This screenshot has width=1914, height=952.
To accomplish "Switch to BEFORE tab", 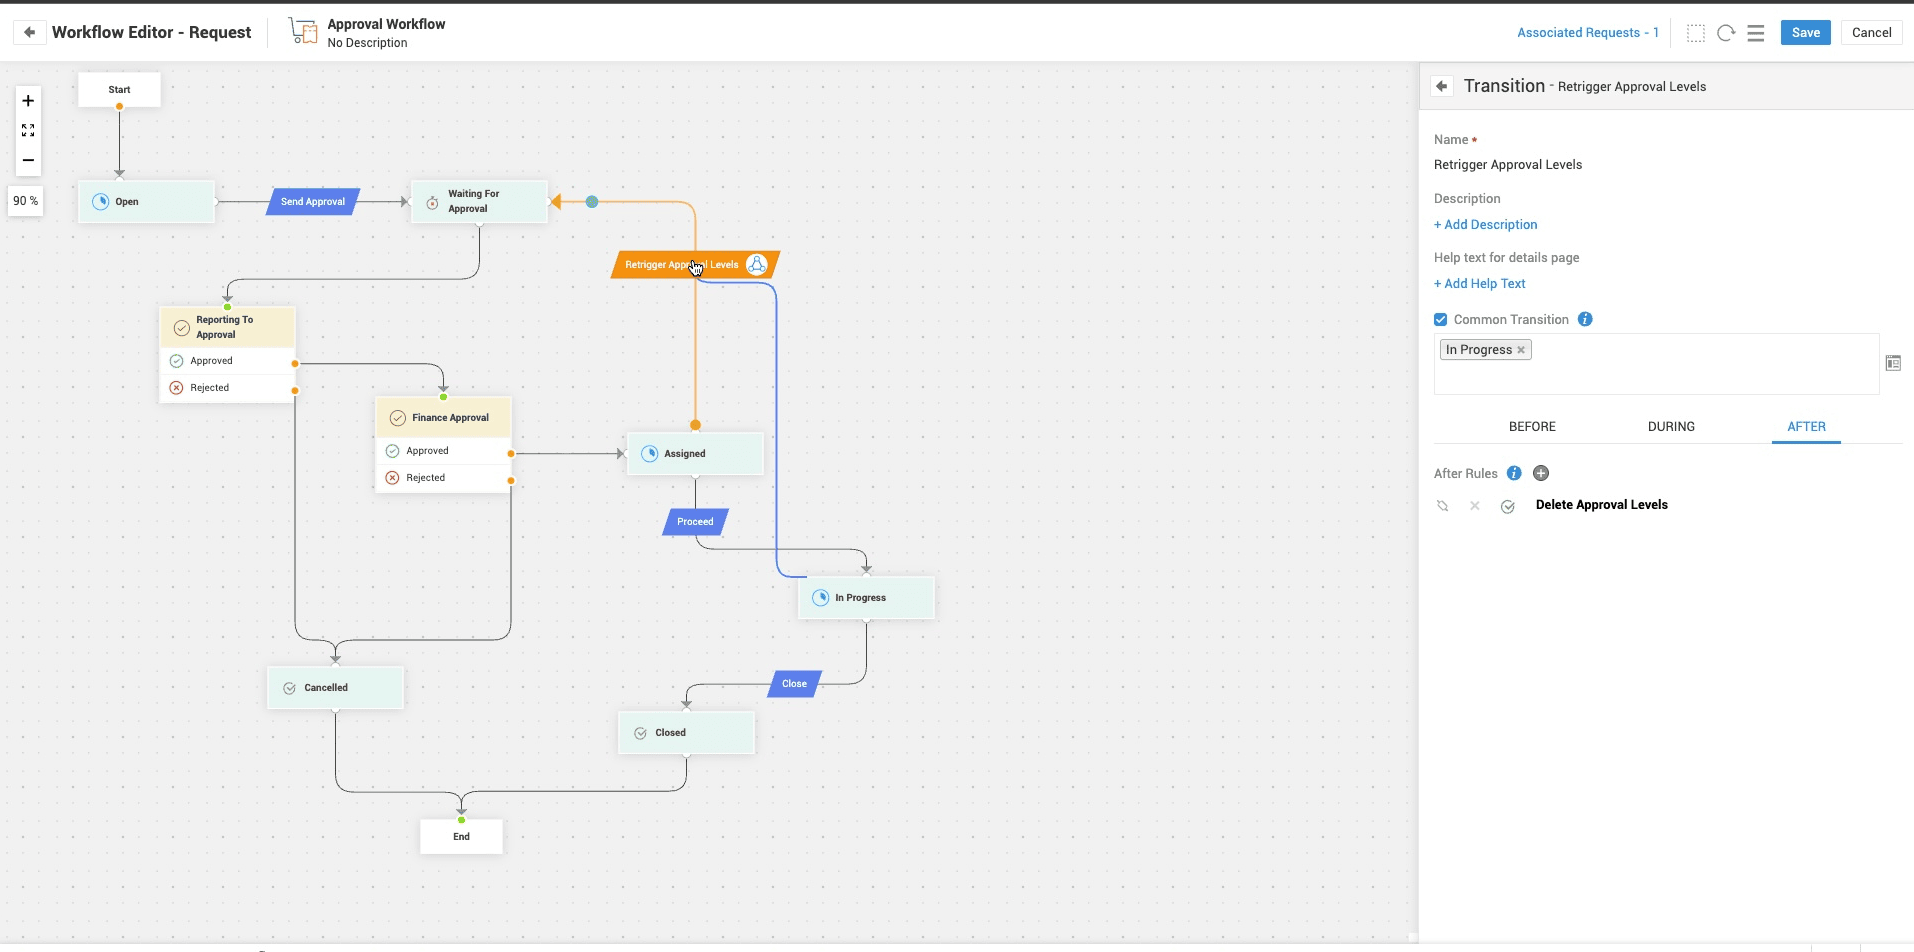I will pyautogui.click(x=1532, y=426).
